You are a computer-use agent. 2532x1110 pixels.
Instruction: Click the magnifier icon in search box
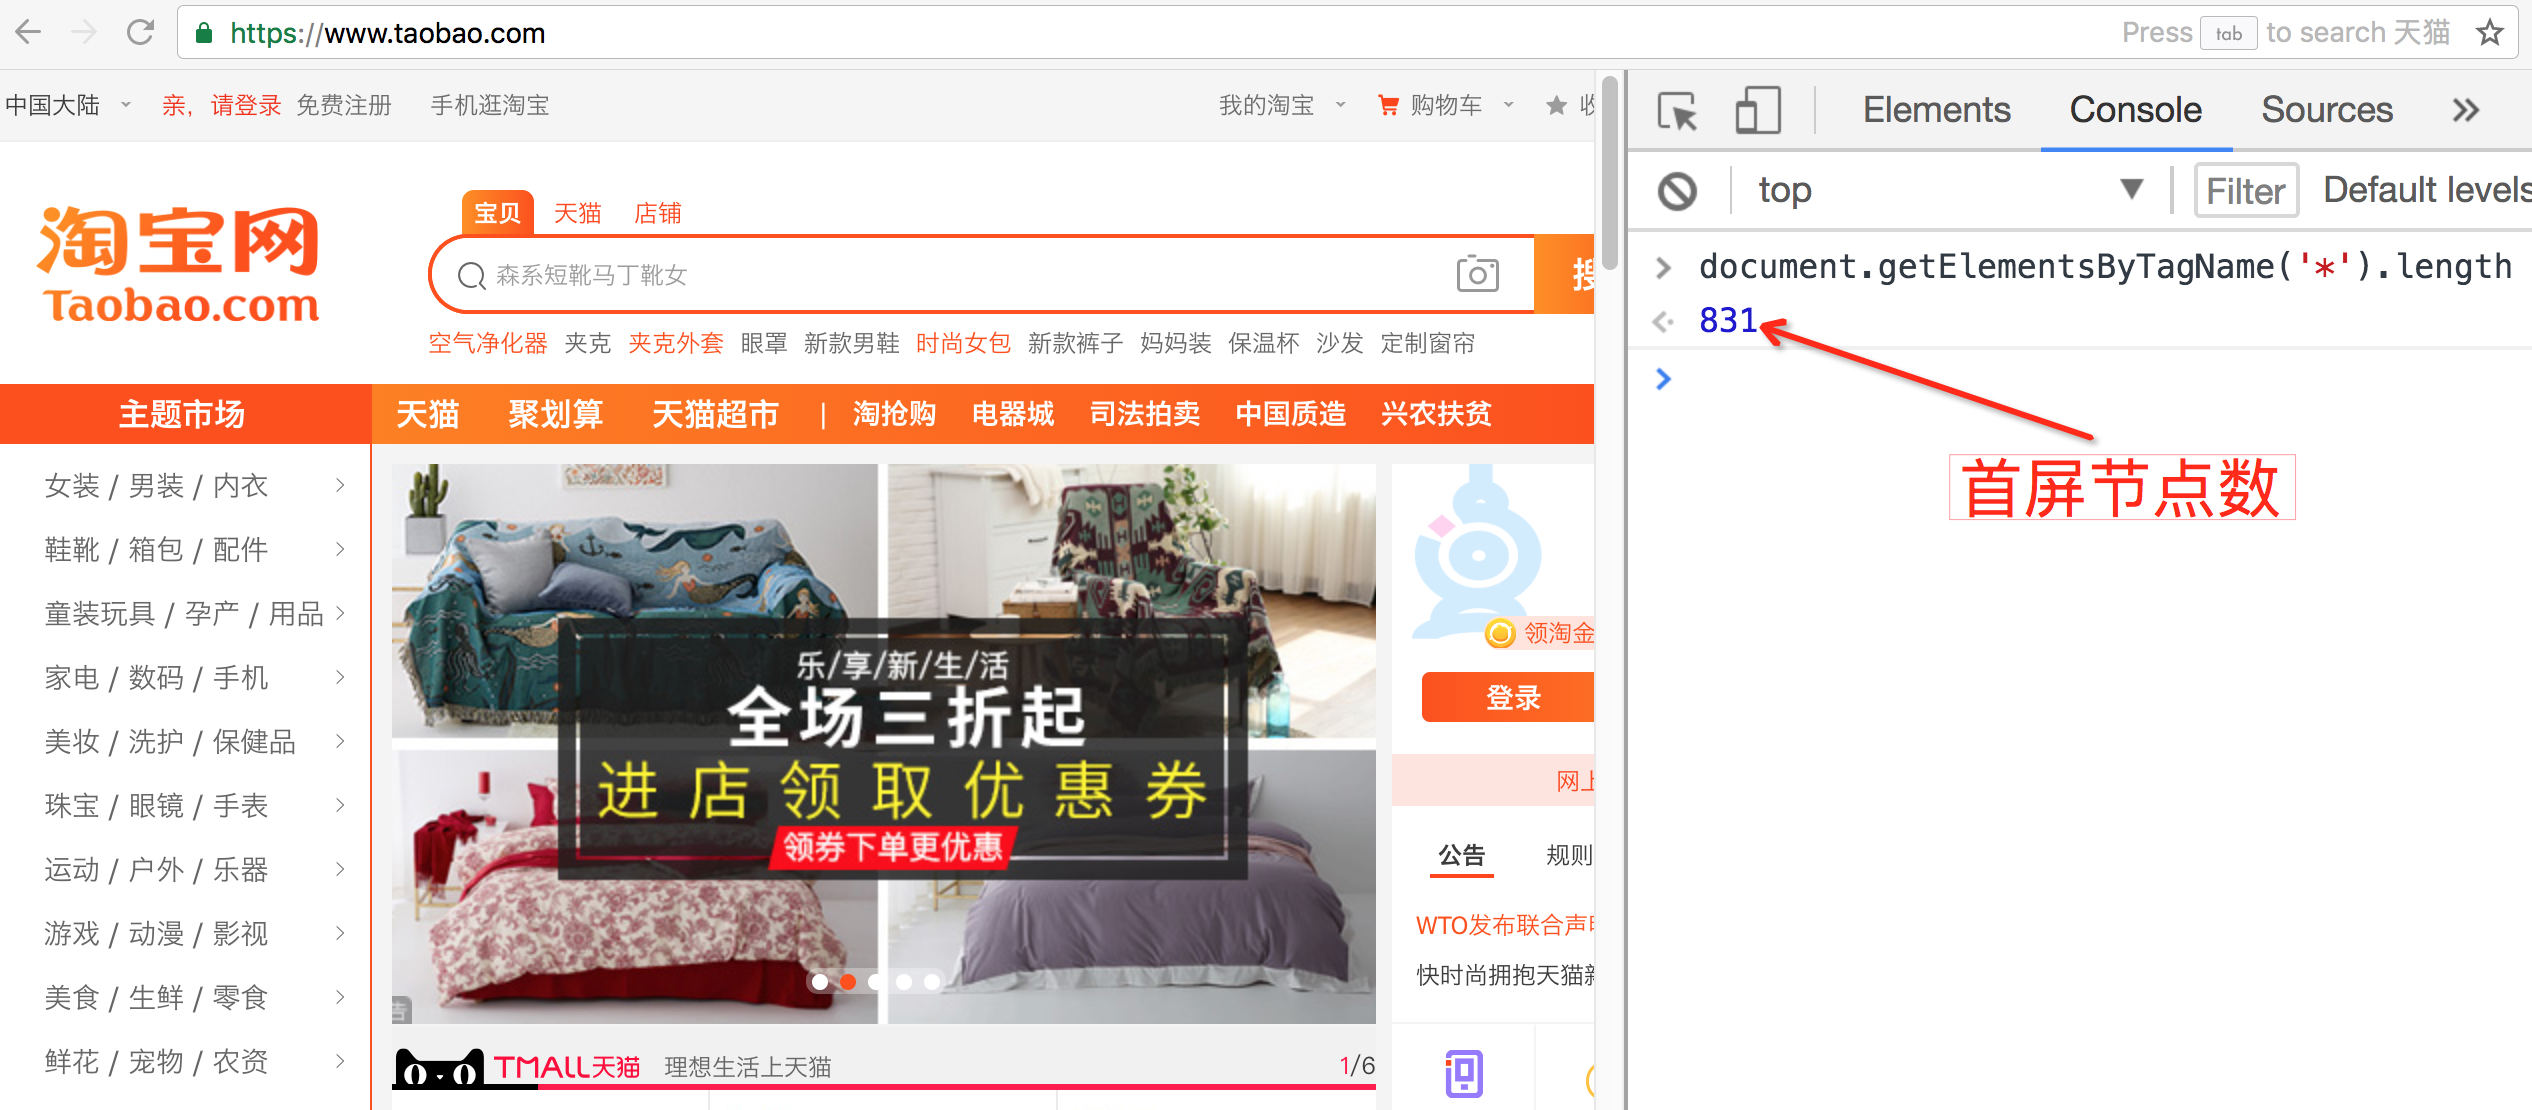point(471,276)
